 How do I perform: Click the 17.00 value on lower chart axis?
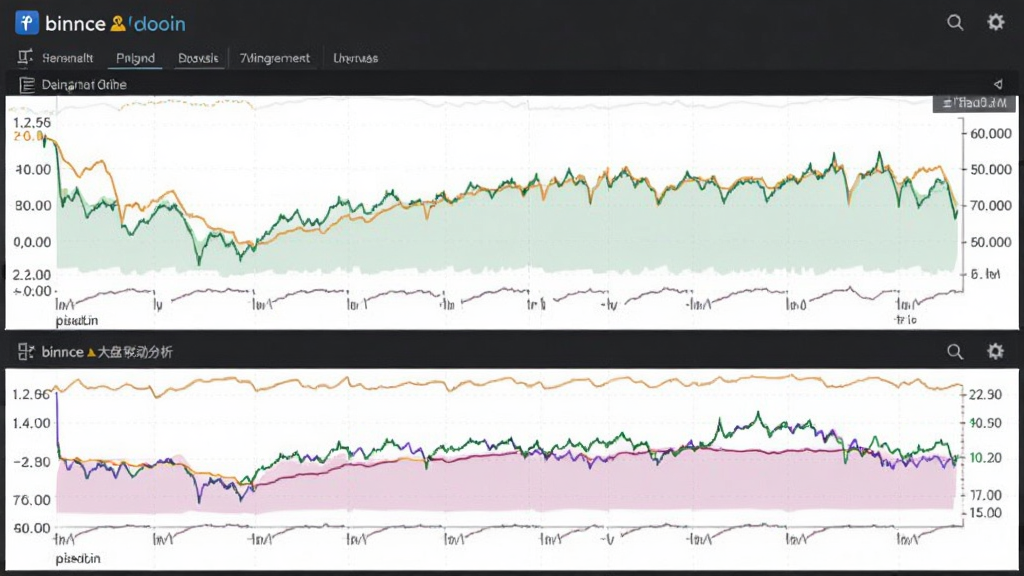[x=985, y=495]
